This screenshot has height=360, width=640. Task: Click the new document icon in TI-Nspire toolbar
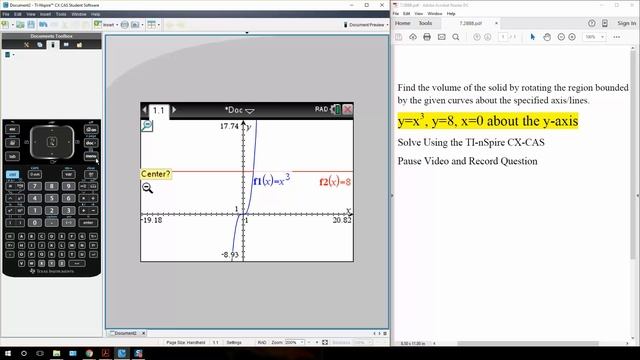click(x=5, y=25)
